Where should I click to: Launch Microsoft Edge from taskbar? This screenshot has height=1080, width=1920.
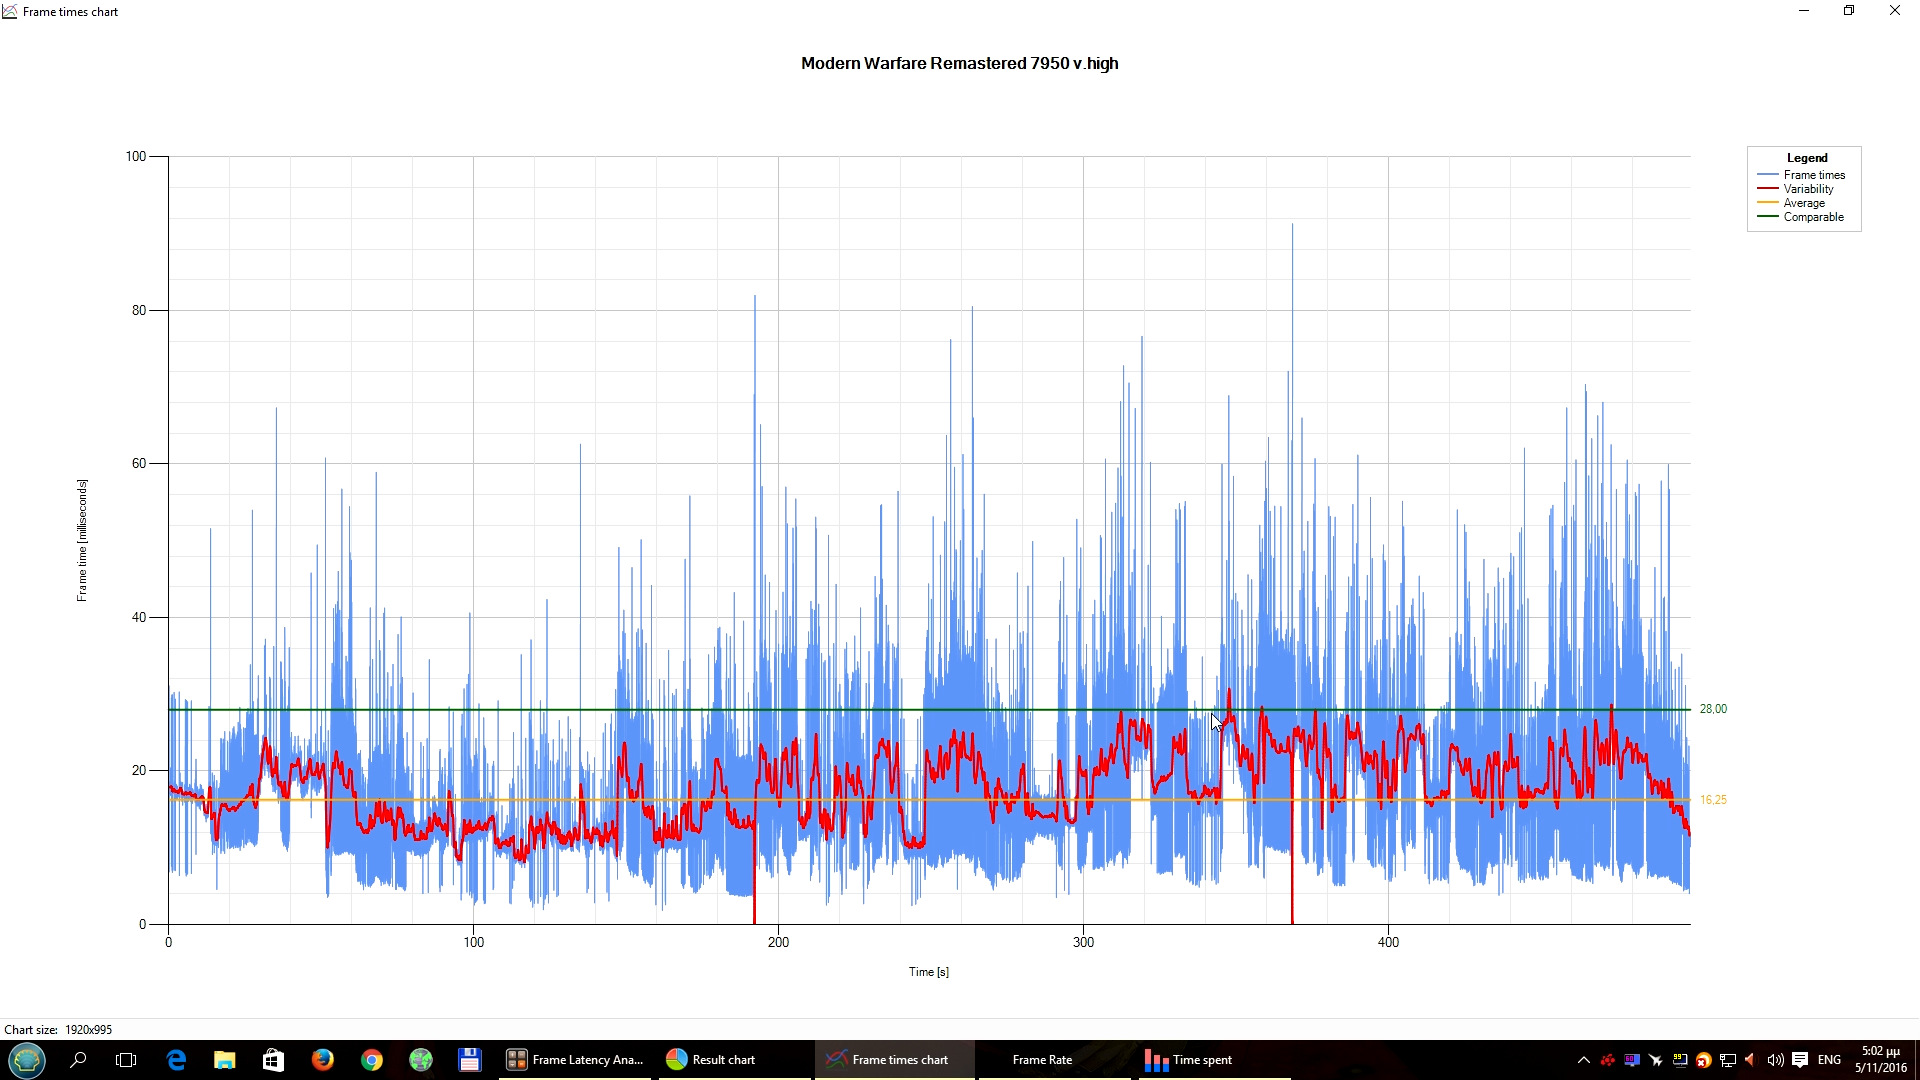pos(175,1060)
